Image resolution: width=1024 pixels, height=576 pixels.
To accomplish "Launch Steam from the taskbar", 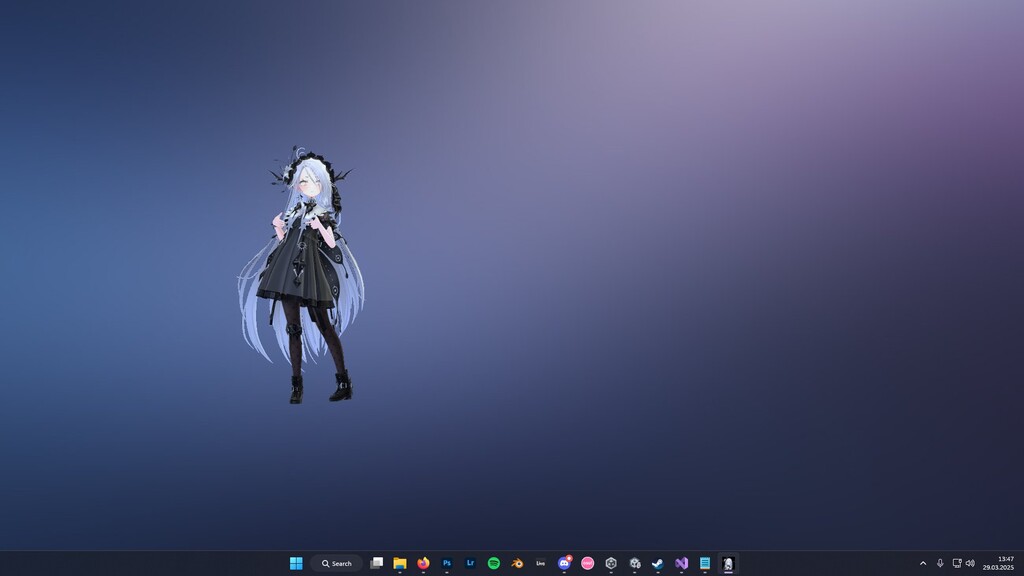I will click(658, 563).
